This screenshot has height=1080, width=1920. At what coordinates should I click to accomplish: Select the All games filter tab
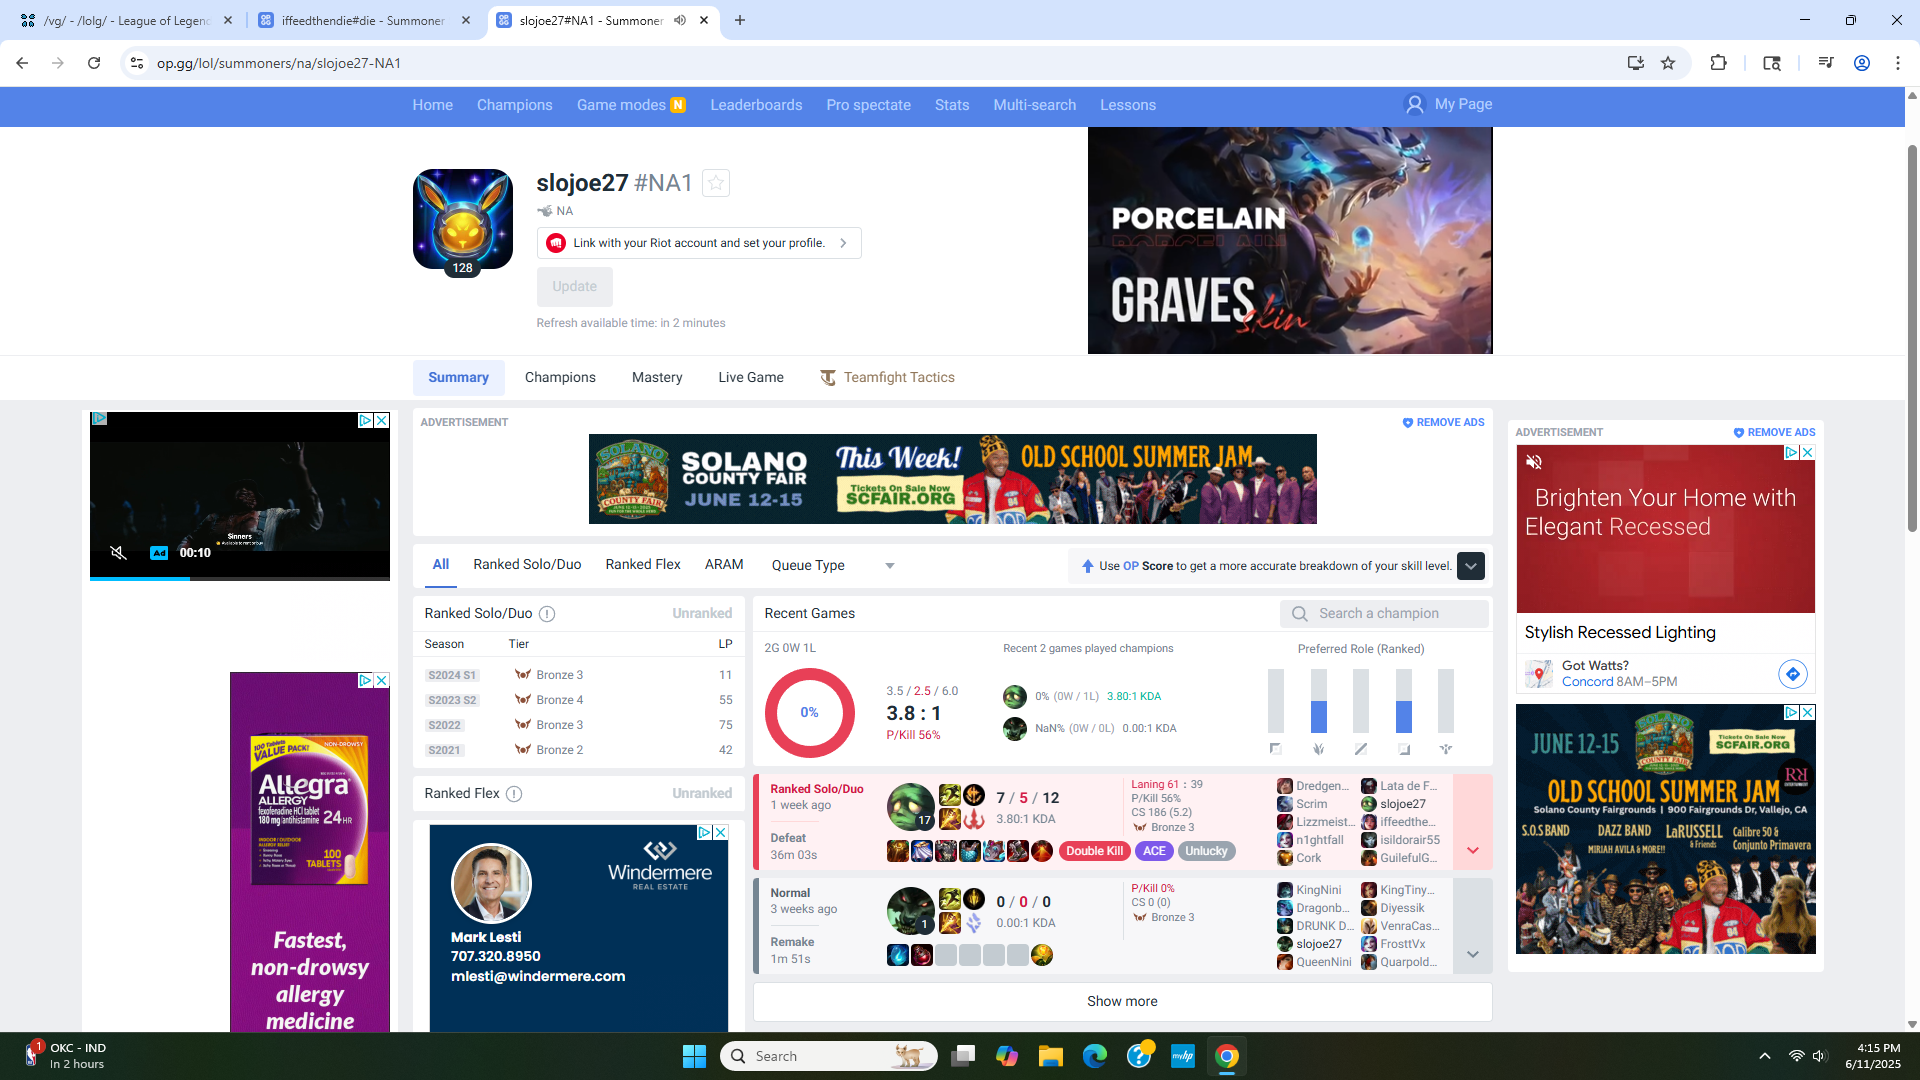click(x=441, y=565)
